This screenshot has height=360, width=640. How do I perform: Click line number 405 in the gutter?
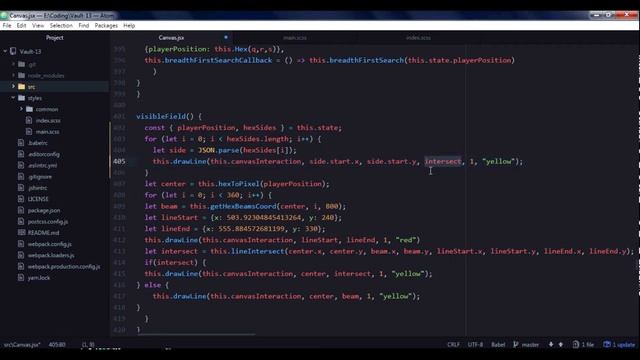tap(119, 161)
